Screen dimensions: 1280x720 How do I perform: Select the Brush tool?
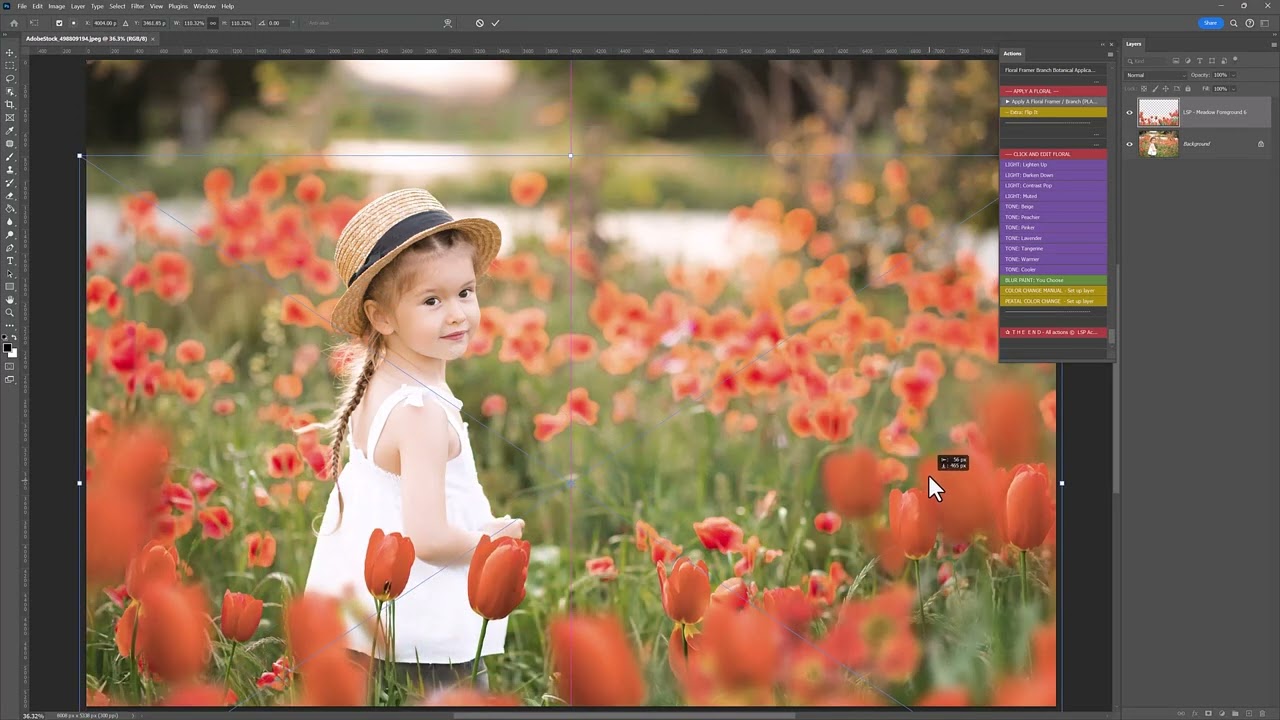pyautogui.click(x=10, y=156)
